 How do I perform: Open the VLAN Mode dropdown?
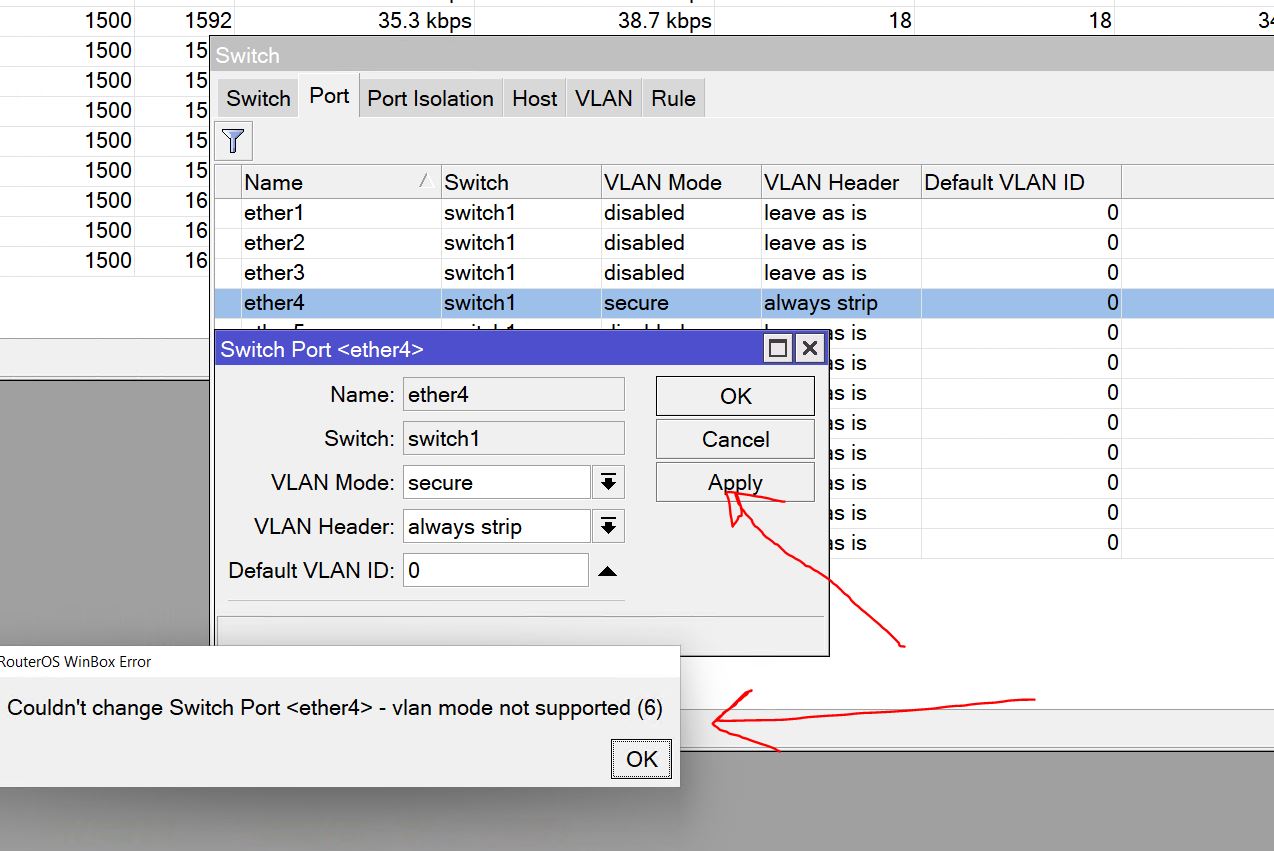click(x=608, y=482)
